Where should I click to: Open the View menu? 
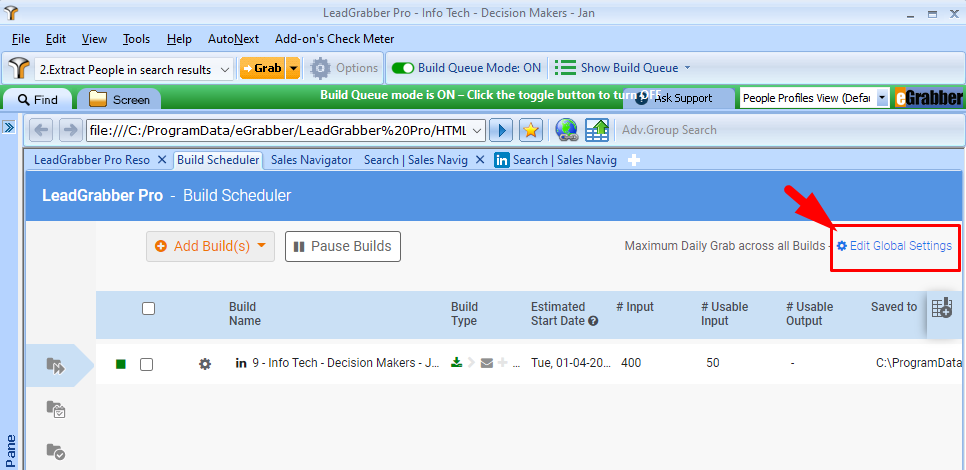(x=94, y=39)
